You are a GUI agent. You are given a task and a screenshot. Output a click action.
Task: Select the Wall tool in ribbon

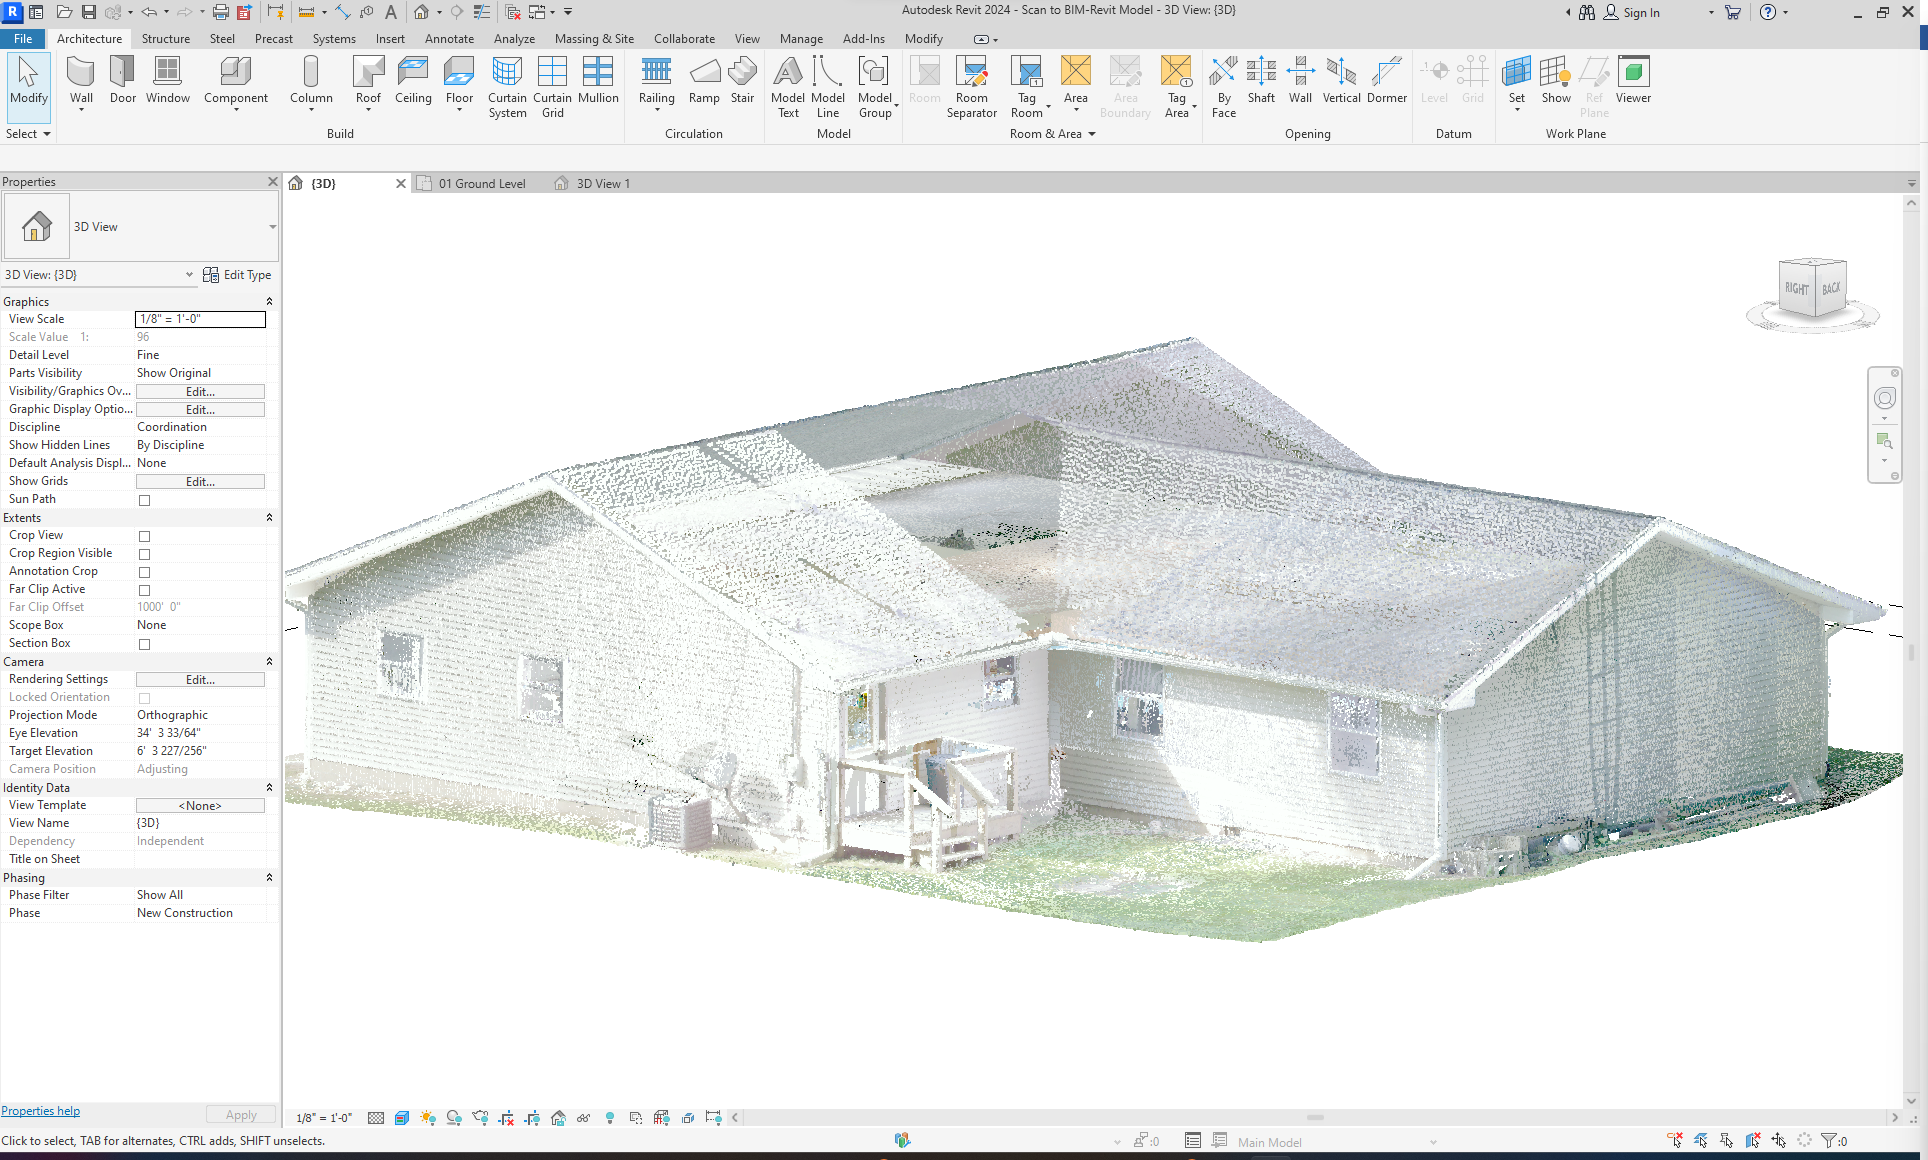pyautogui.click(x=81, y=80)
